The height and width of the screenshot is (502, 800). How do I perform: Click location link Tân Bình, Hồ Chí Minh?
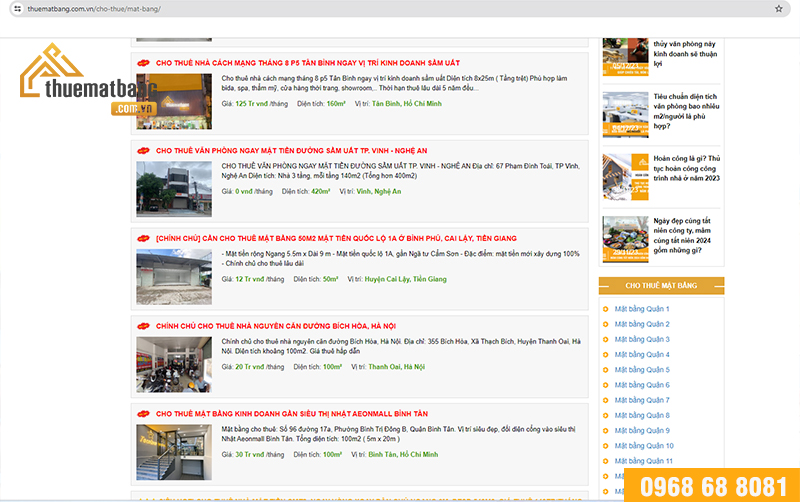[x=407, y=104]
